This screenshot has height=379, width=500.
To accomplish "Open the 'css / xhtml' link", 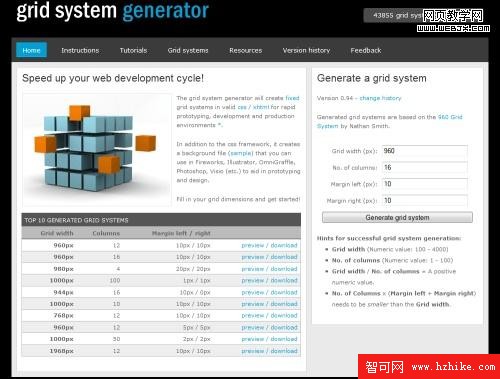I will 253,107.
